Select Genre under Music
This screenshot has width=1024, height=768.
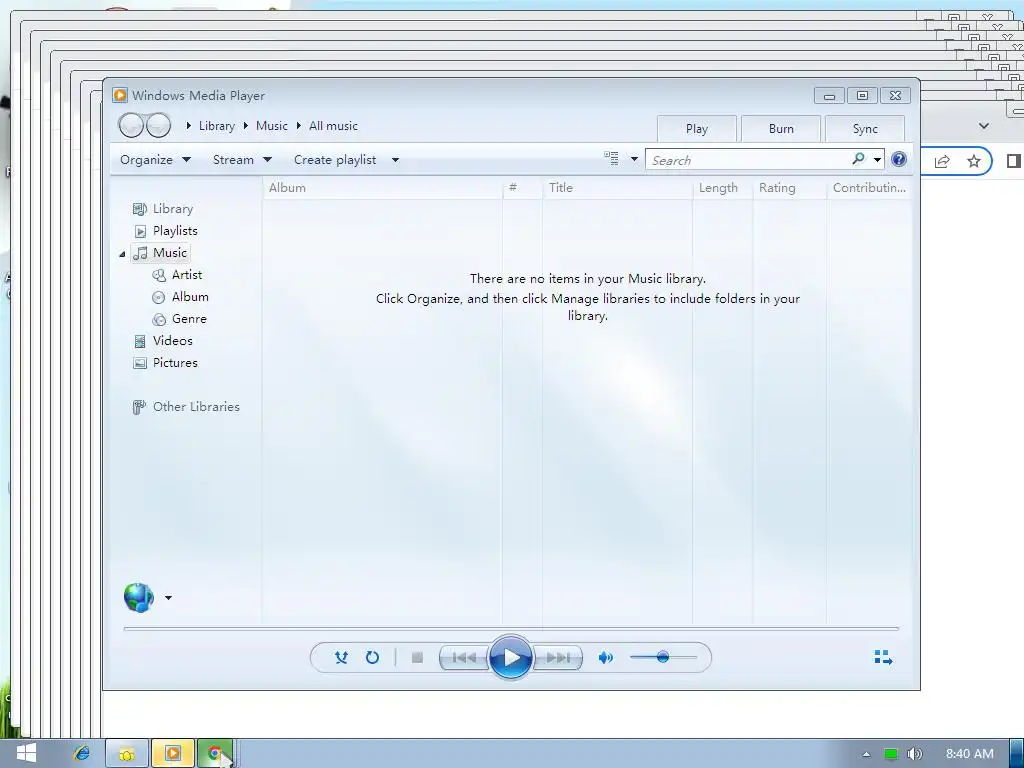tap(180, 319)
